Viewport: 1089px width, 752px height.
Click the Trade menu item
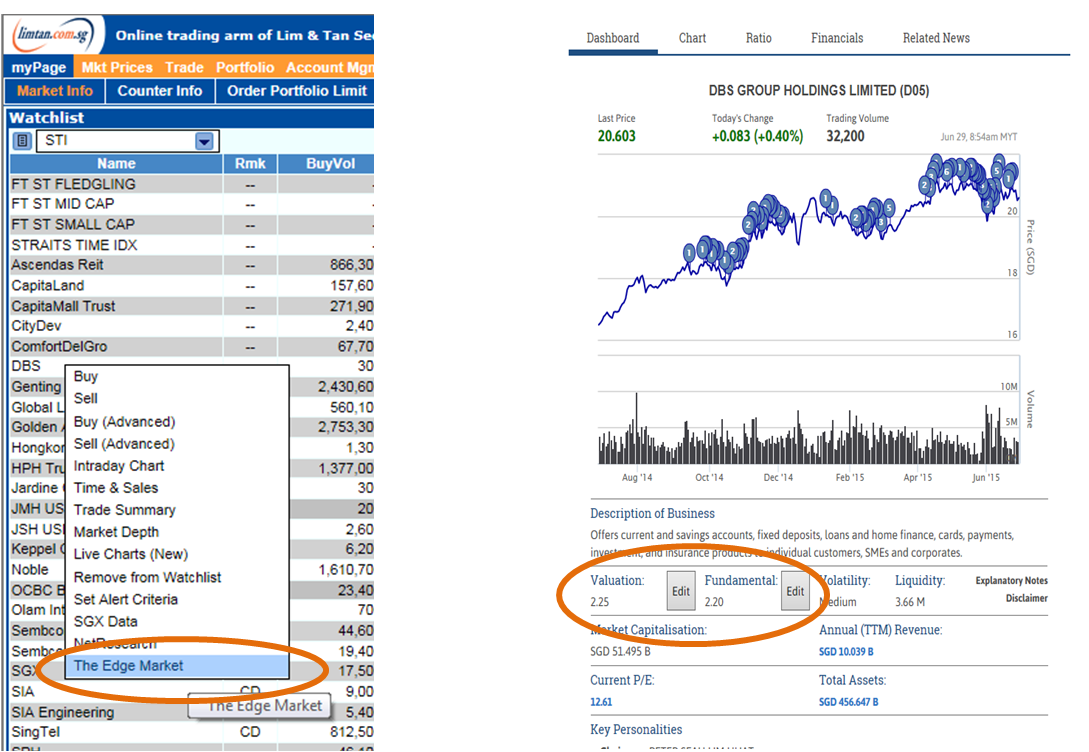point(184,67)
